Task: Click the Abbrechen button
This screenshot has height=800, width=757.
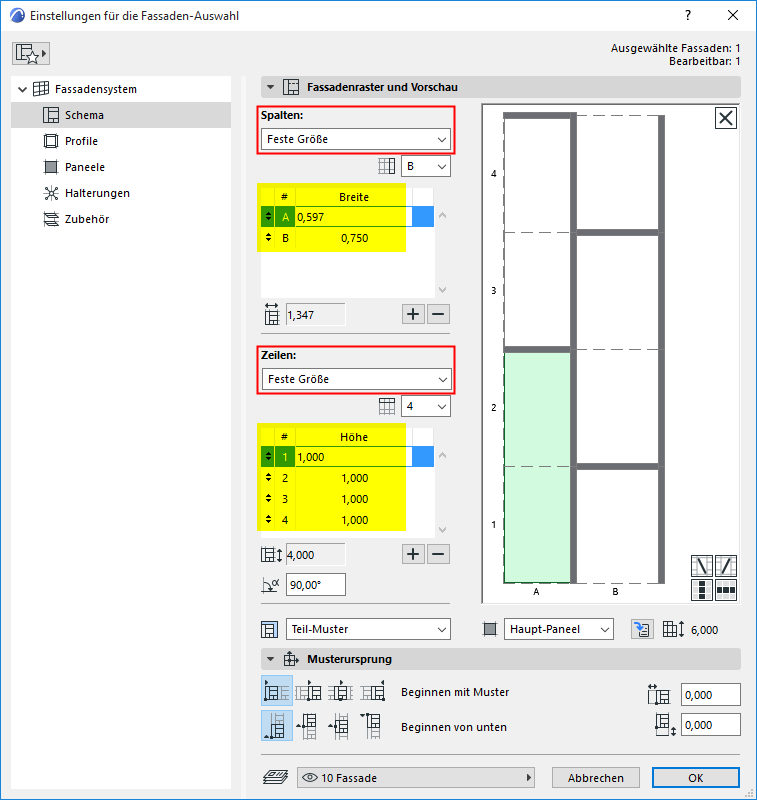Action: click(x=595, y=778)
